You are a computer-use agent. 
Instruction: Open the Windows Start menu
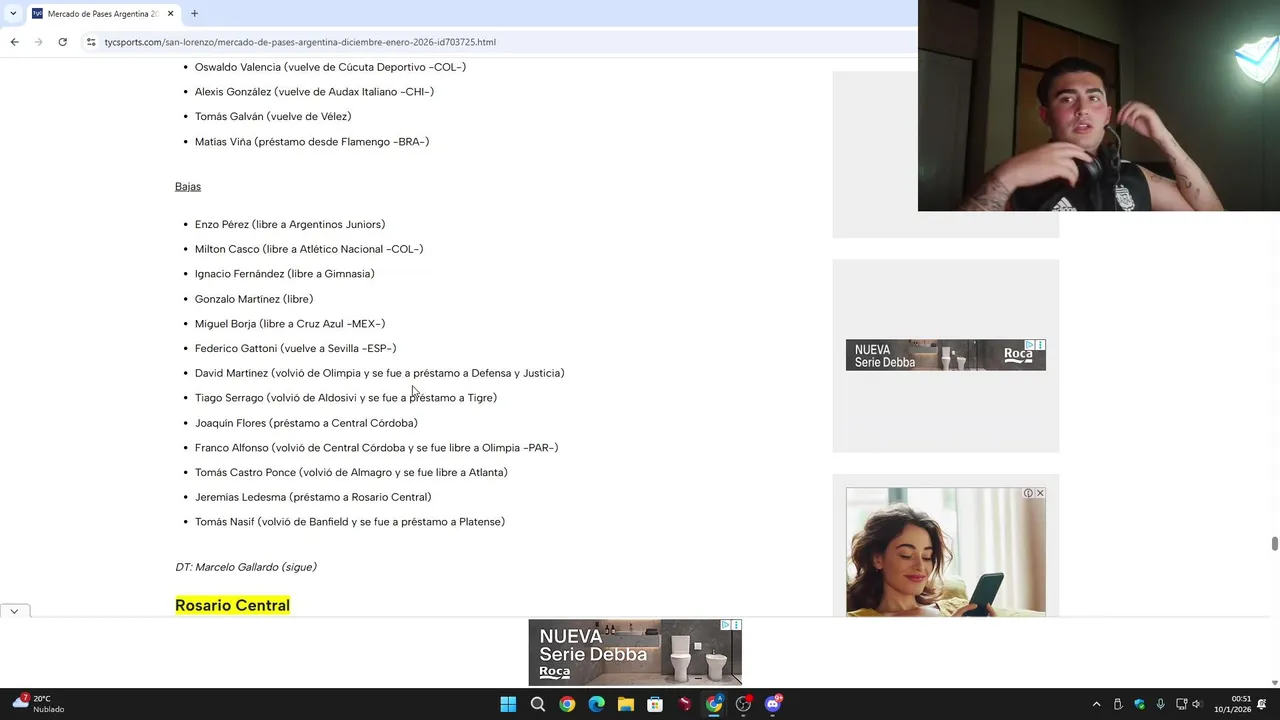coord(508,704)
